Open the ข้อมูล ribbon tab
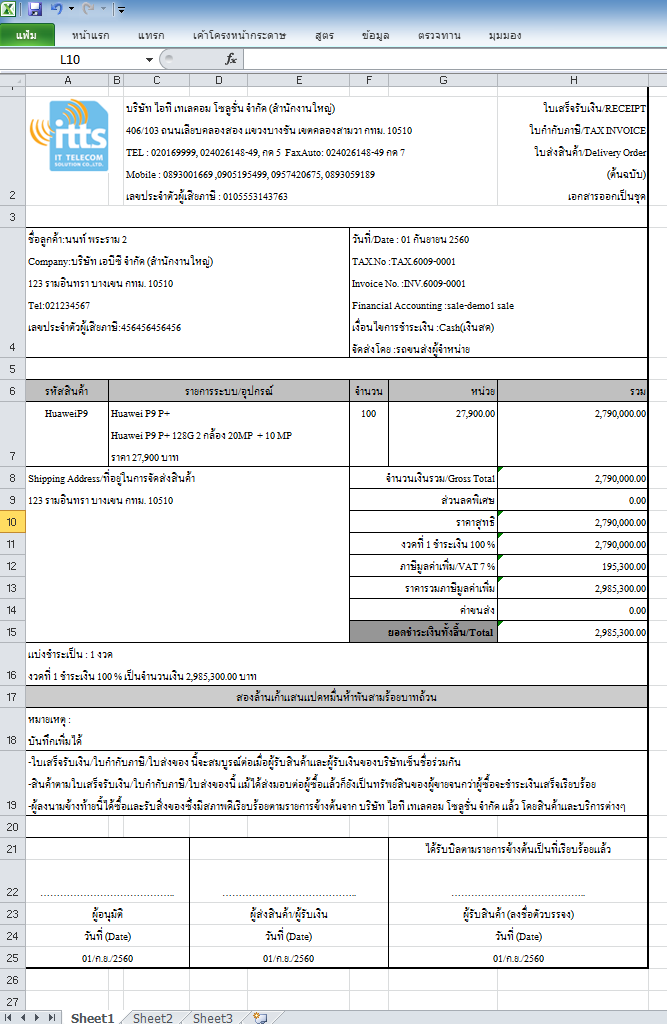Viewport: 667px width, 1024px height. (x=376, y=35)
